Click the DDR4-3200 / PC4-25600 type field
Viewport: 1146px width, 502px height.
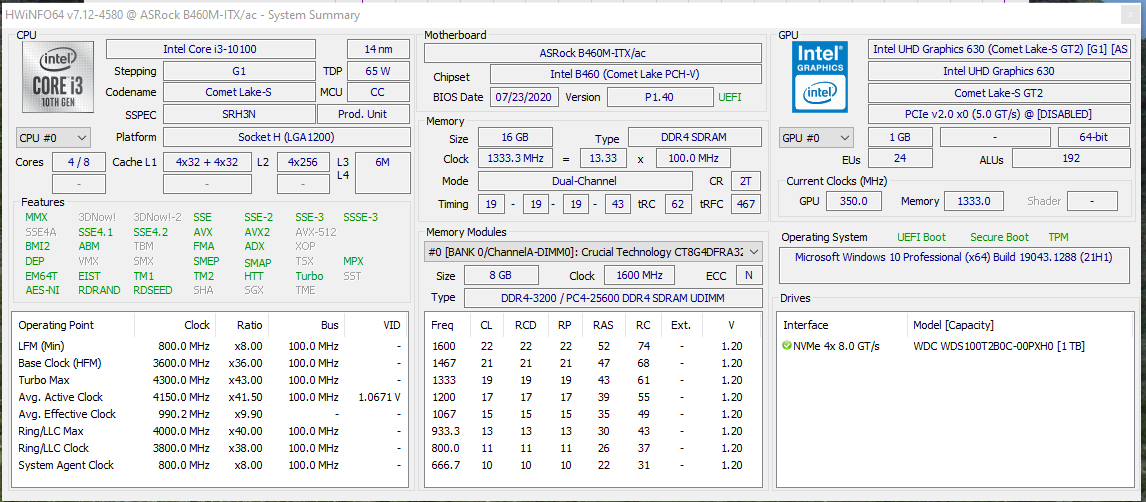(x=612, y=297)
